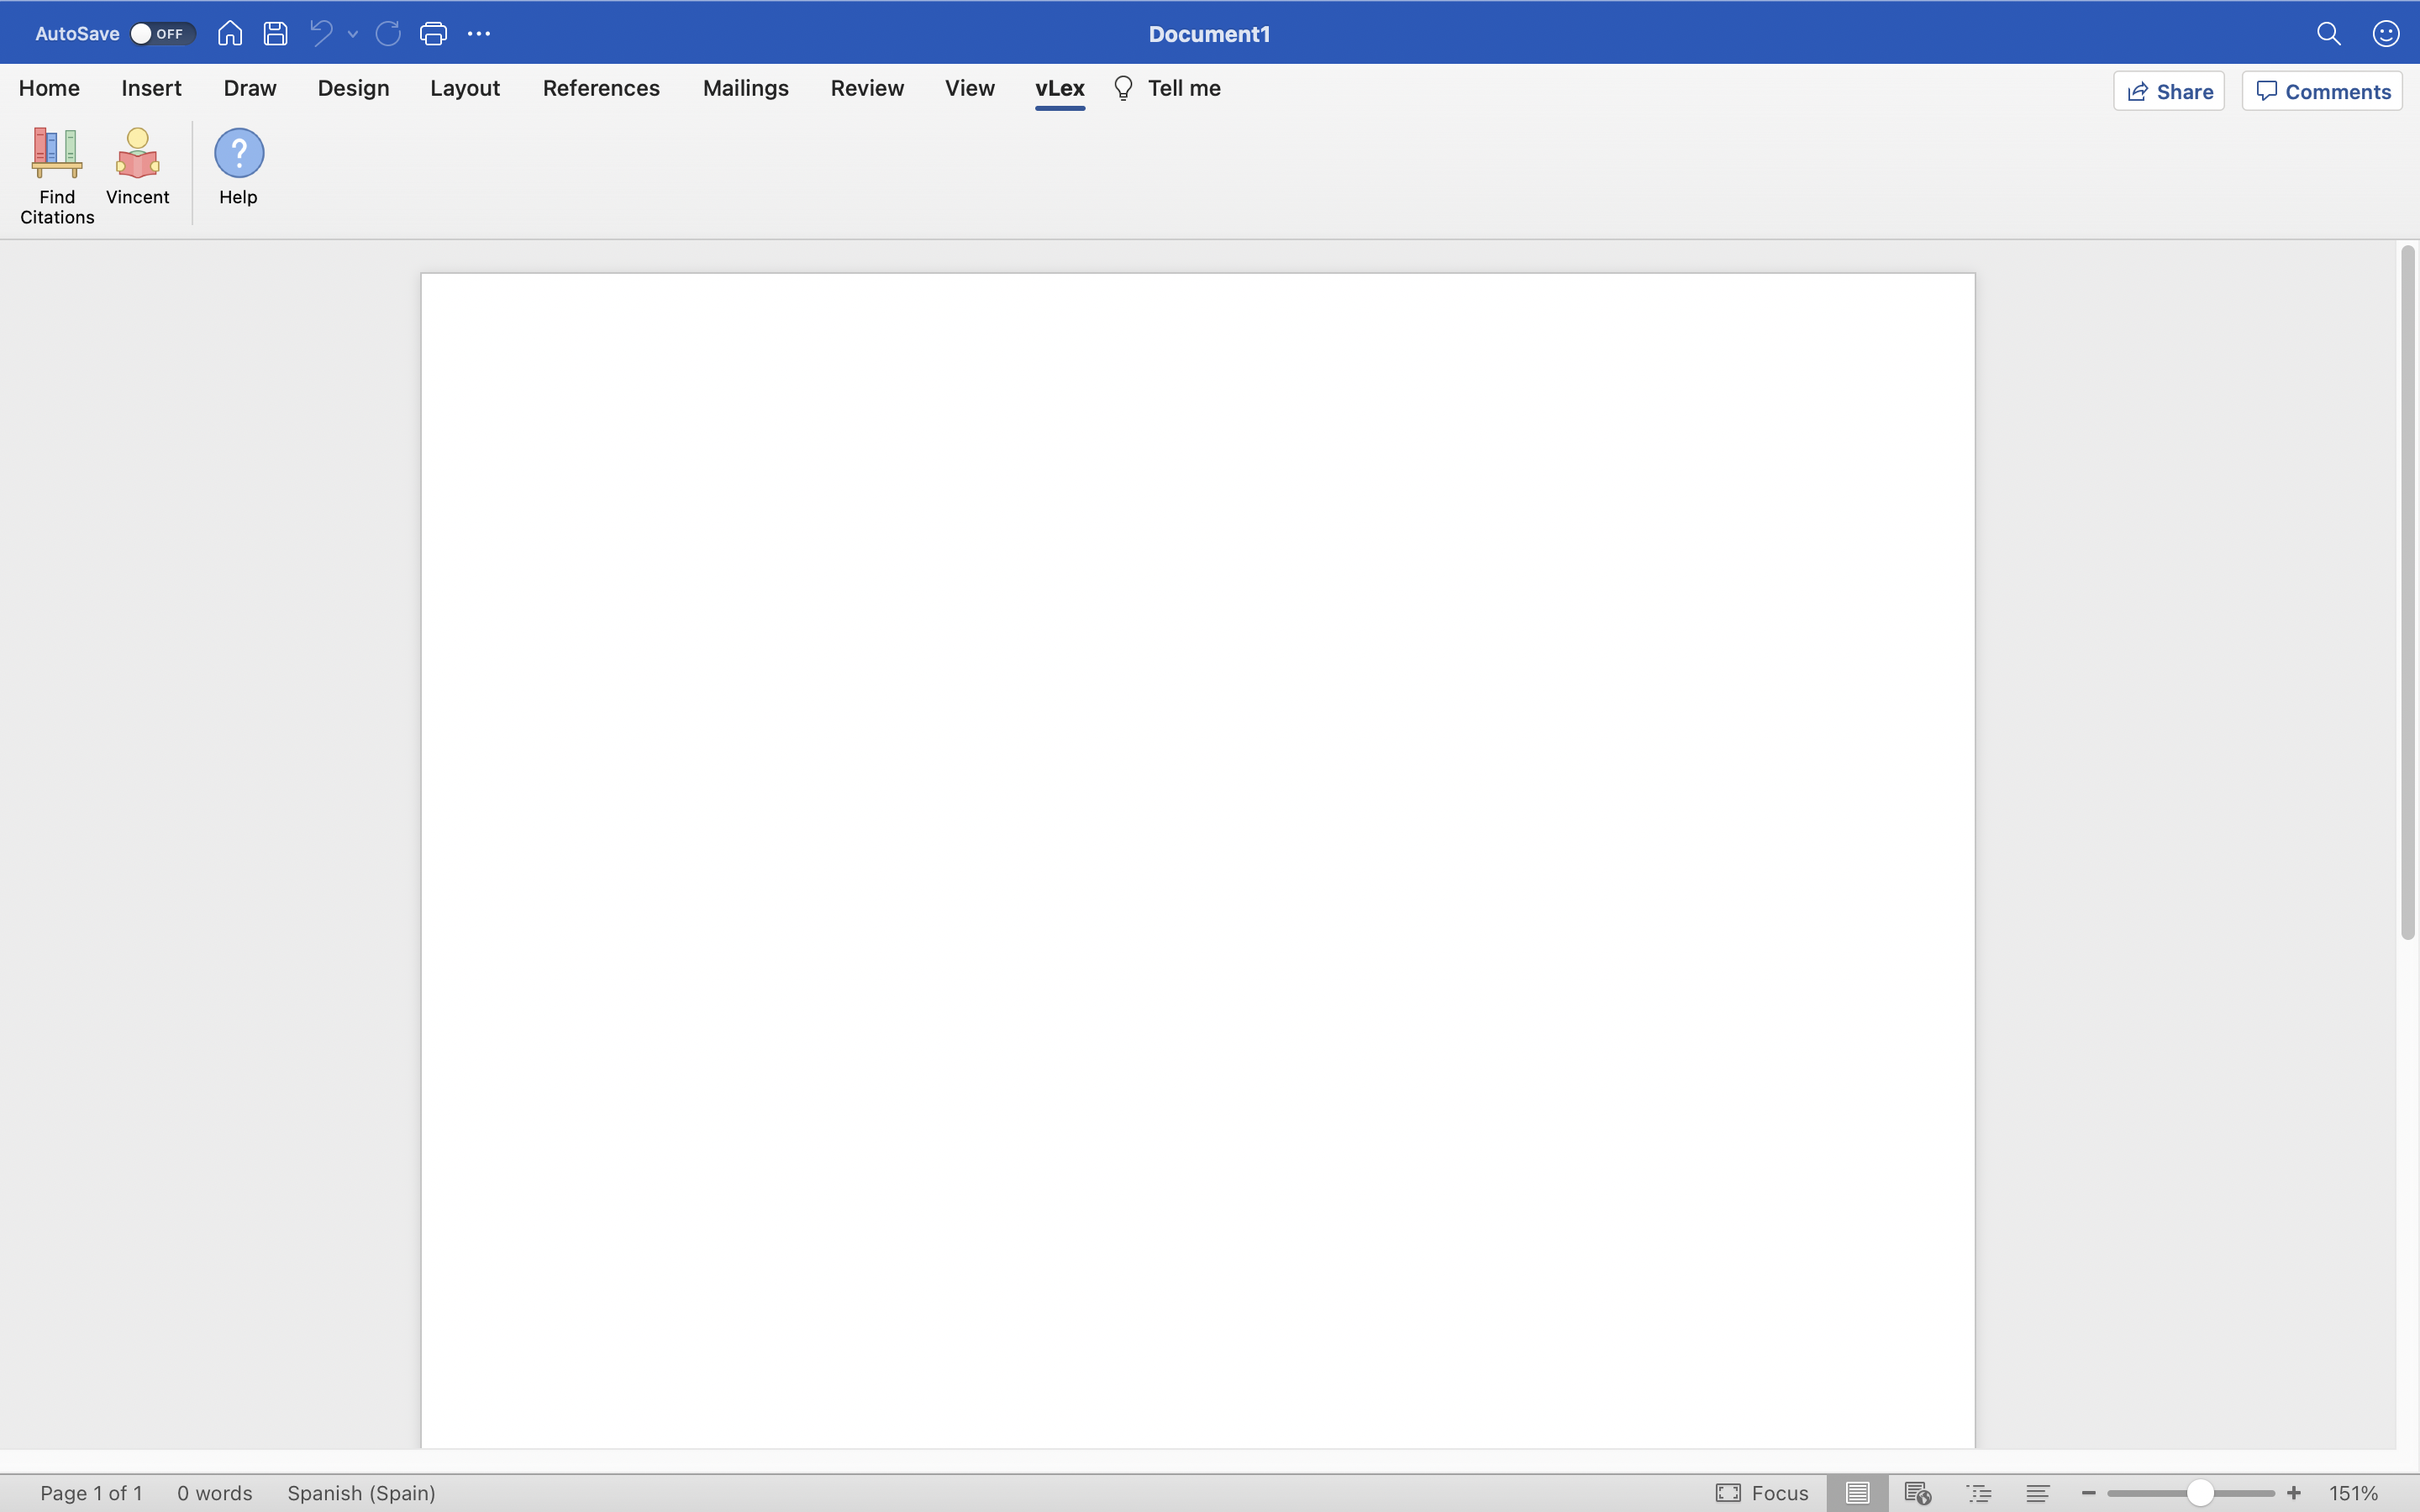Click the Home icon in title bar

pos(230,34)
